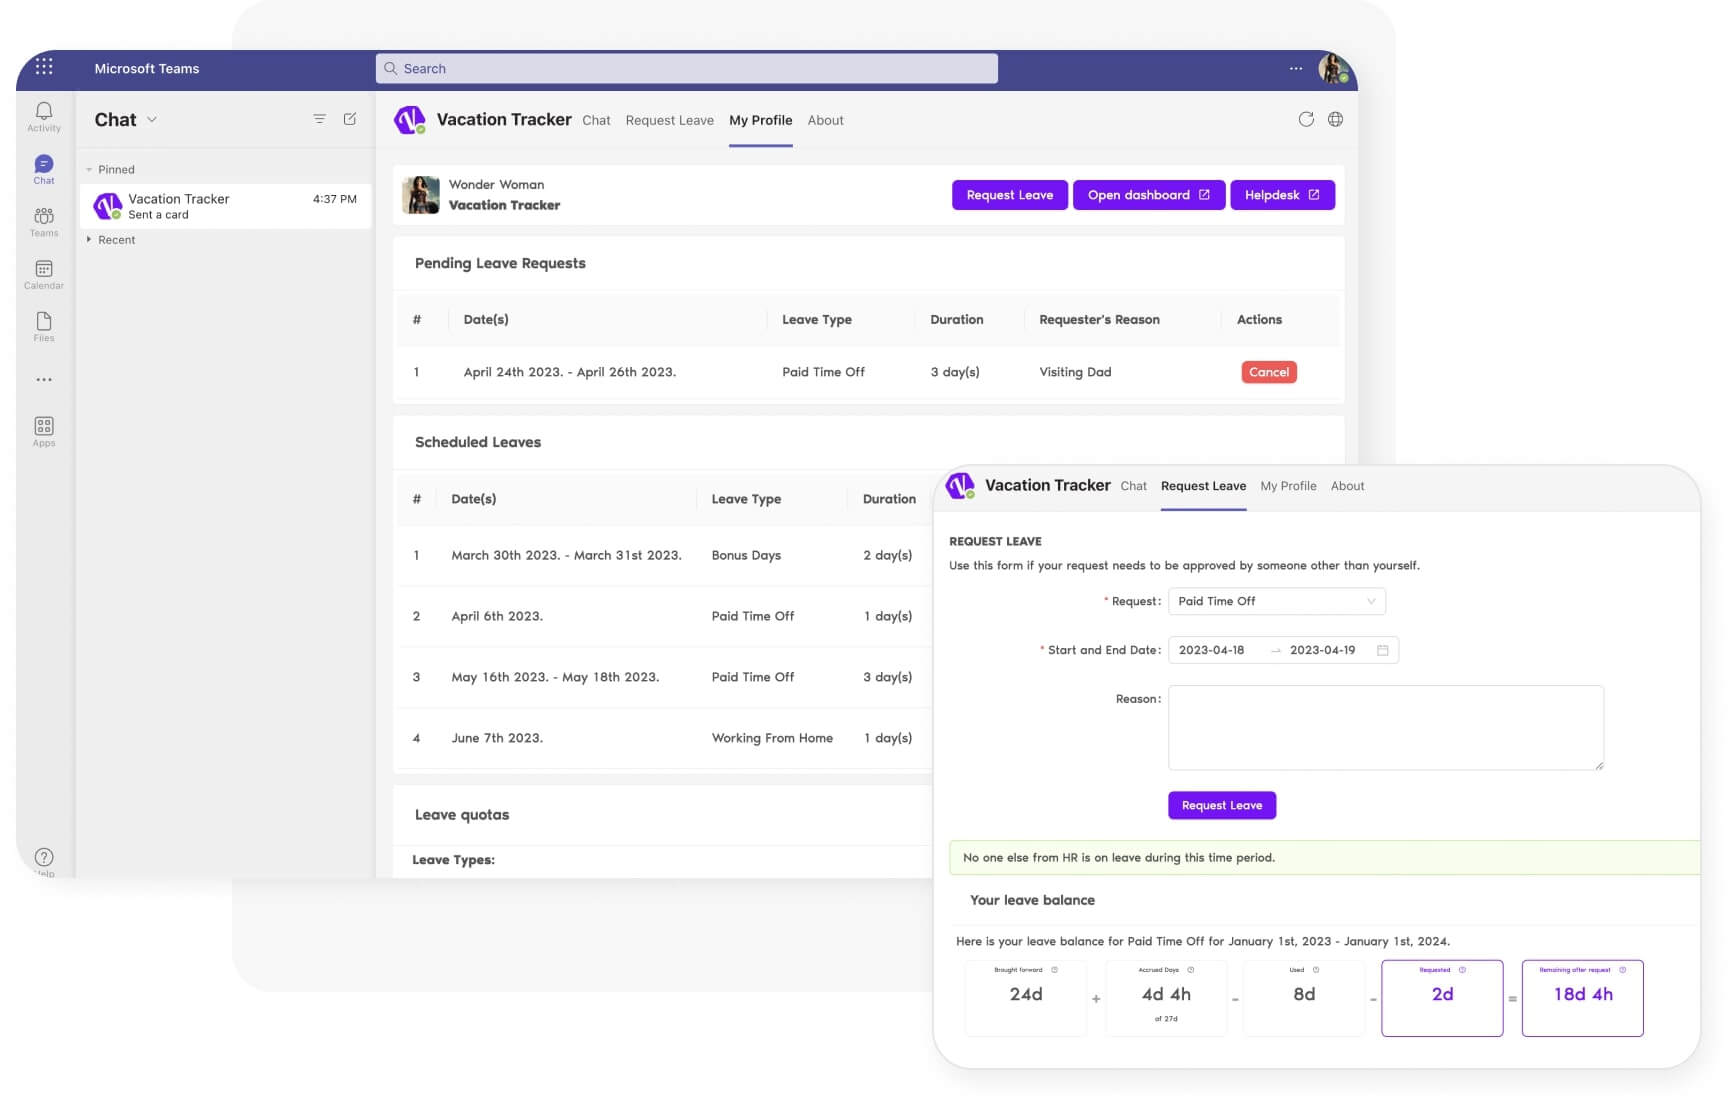1736x1110 pixels.
Task: Open the Activity bell in sidebar
Action: pyautogui.click(x=44, y=116)
